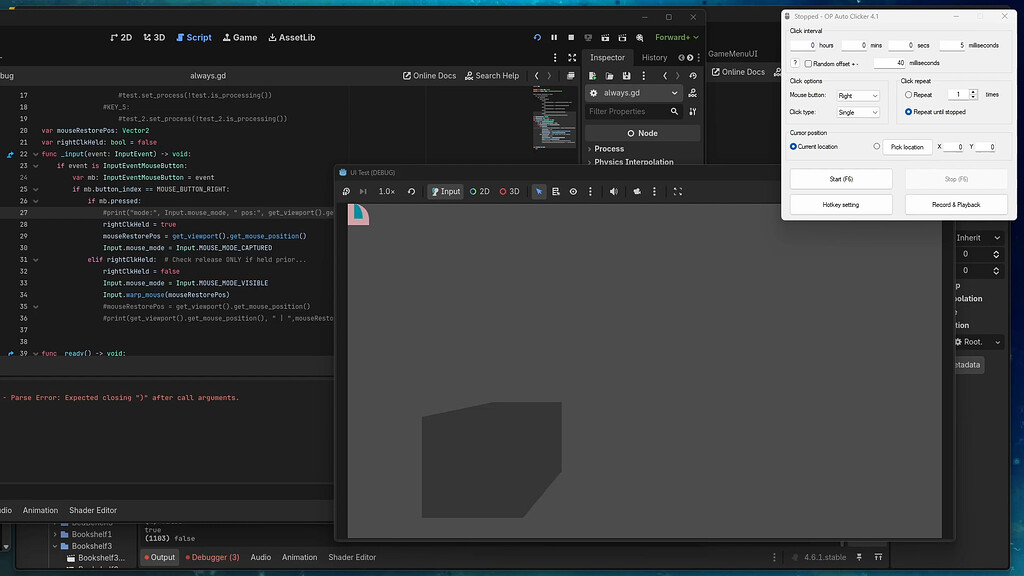This screenshot has width=1024, height=576.
Task: Open the Forward+ renderer dropdown
Action: [x=677, y=38]
